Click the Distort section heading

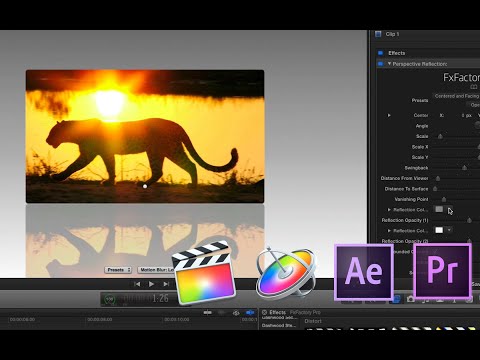[313, 321]
